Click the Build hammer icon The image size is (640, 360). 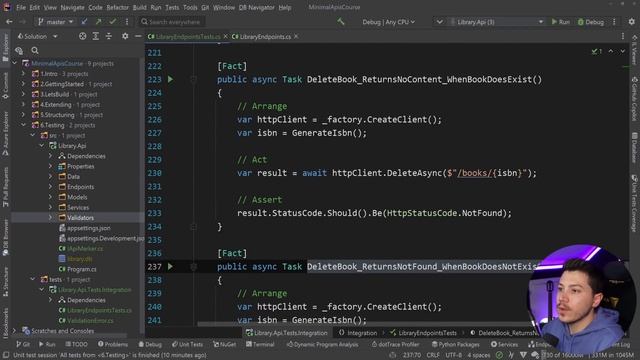pyautogui.click(x=341, y=22)
